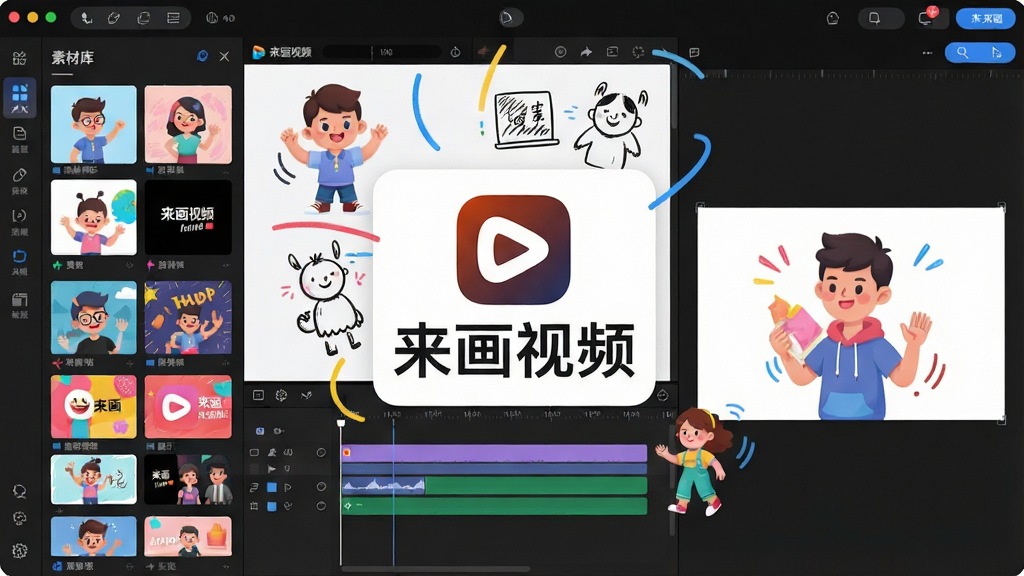Select the girl on pink background thumbnail
This screenshot has height=576, width=1024.
click(x=188, y=124)
